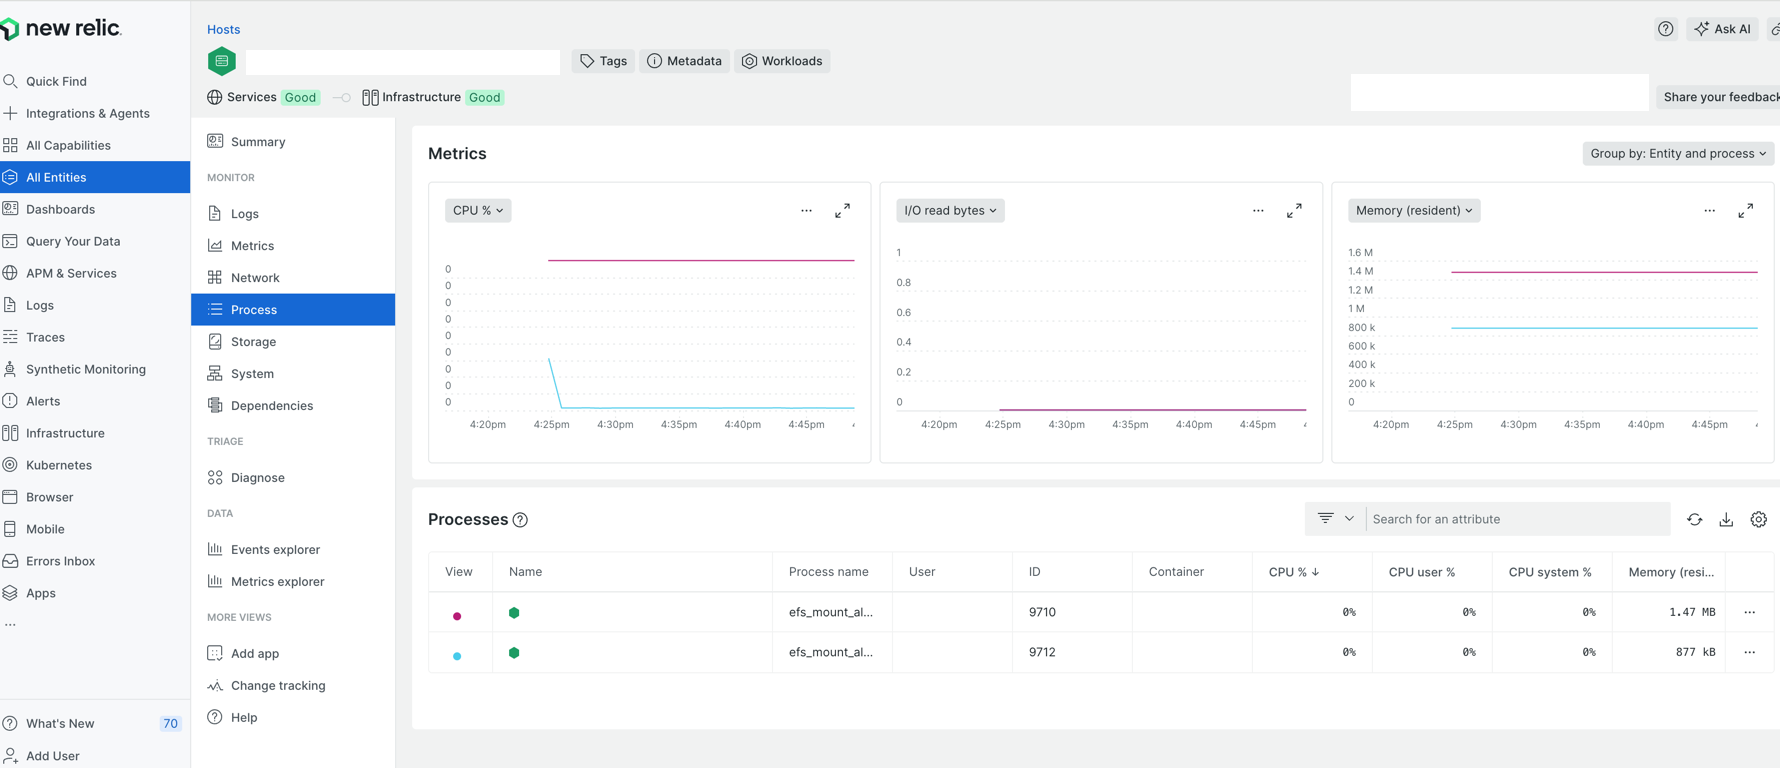Open Tags for this host
Screen dimensions: 1780x768
pyautogui.click(x=603, y=61)
